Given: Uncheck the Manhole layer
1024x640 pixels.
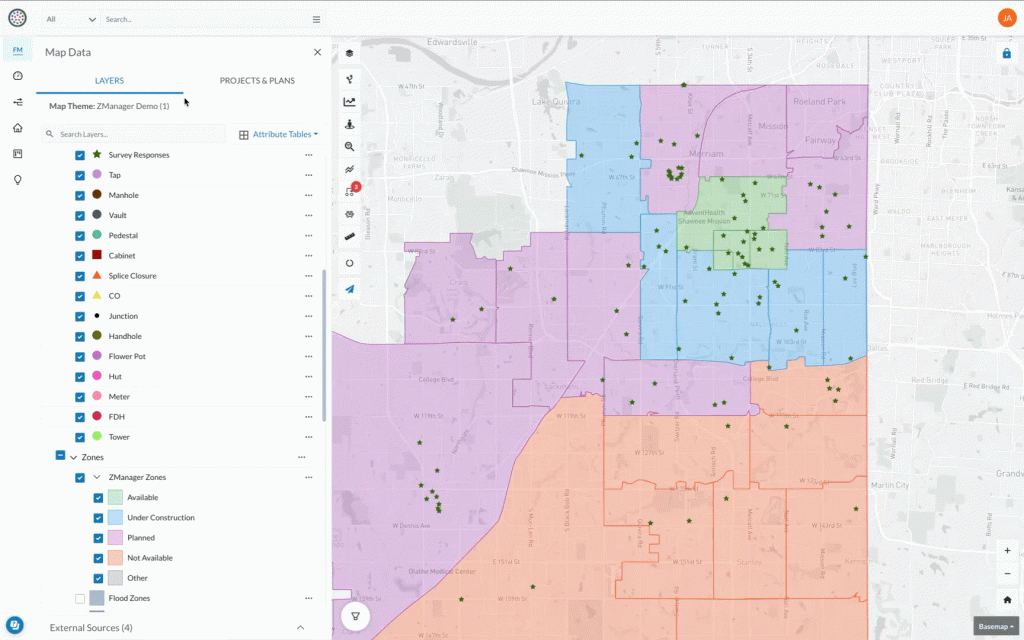Looking at the screenshot, I should pos(81,195).
